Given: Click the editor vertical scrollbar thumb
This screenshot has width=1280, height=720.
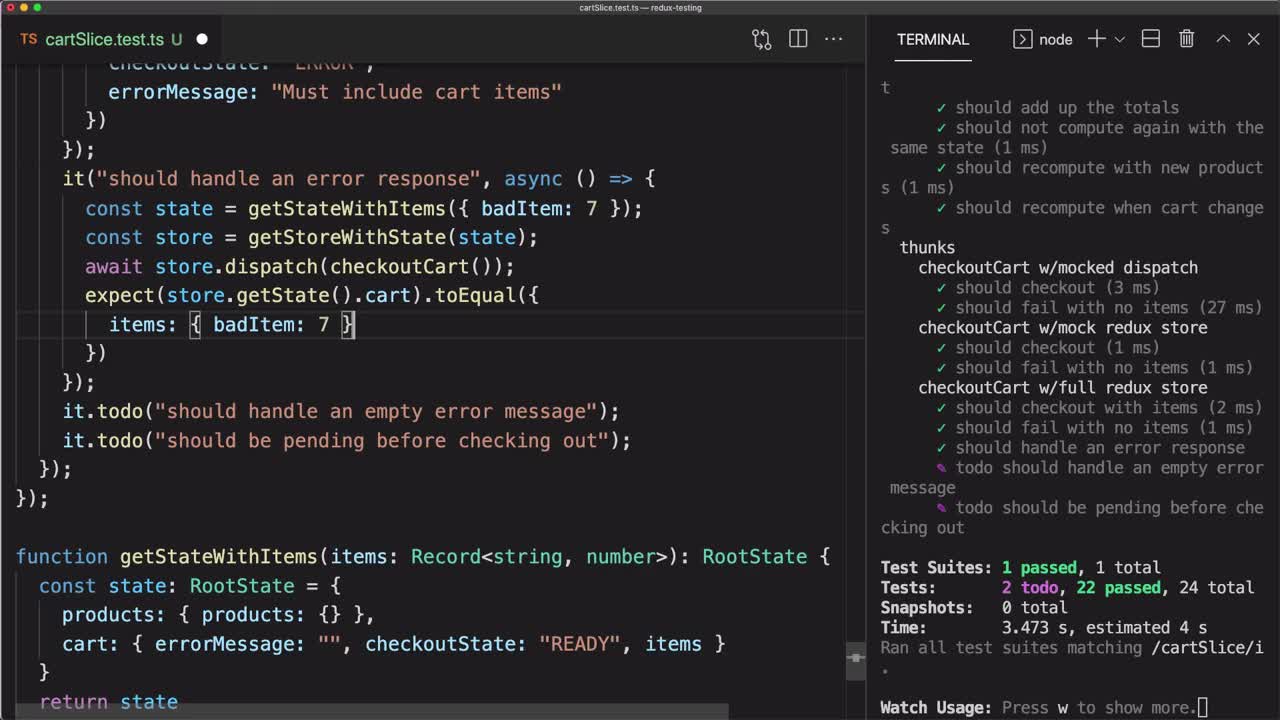Looking at the screenshot, I should coord(856,660).
